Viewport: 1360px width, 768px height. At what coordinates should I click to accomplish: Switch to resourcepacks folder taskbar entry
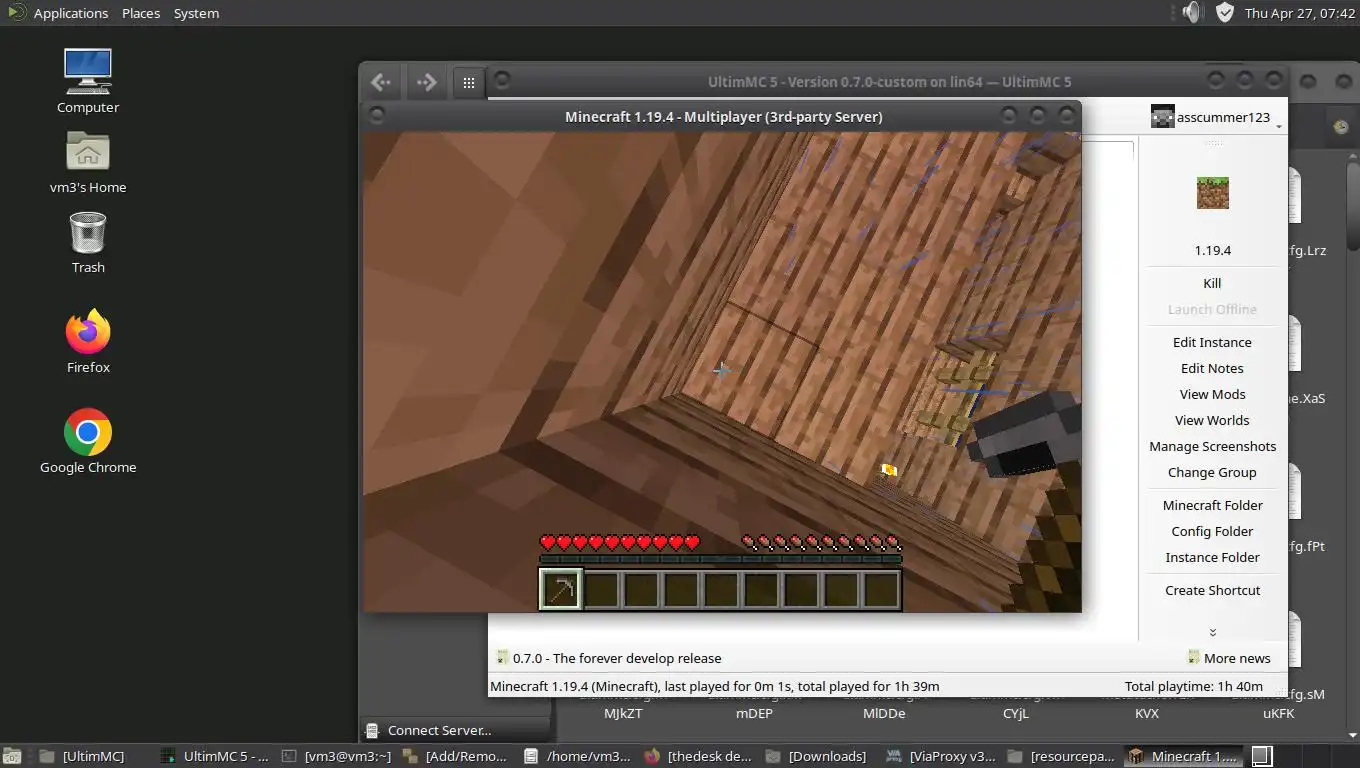(x=1061, y=756)
